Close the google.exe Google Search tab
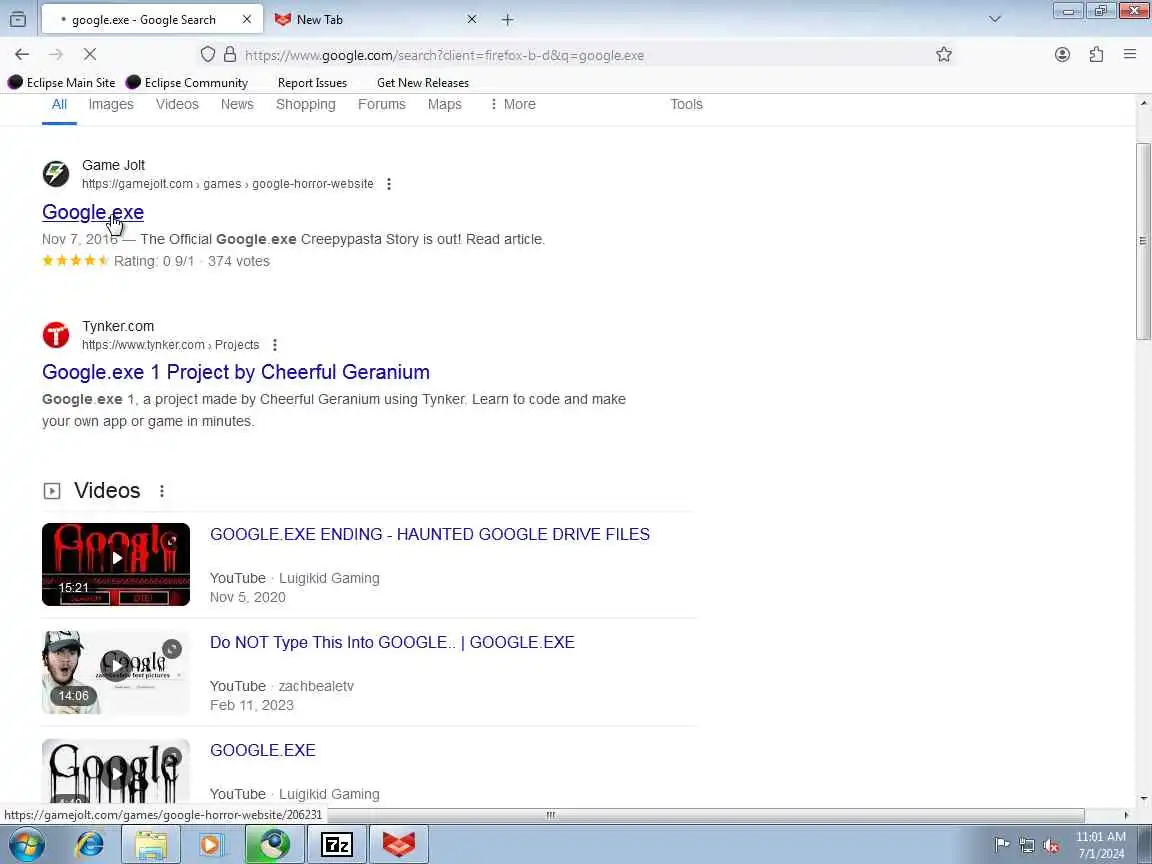1152x864 pixels. [x=247, y=19]
